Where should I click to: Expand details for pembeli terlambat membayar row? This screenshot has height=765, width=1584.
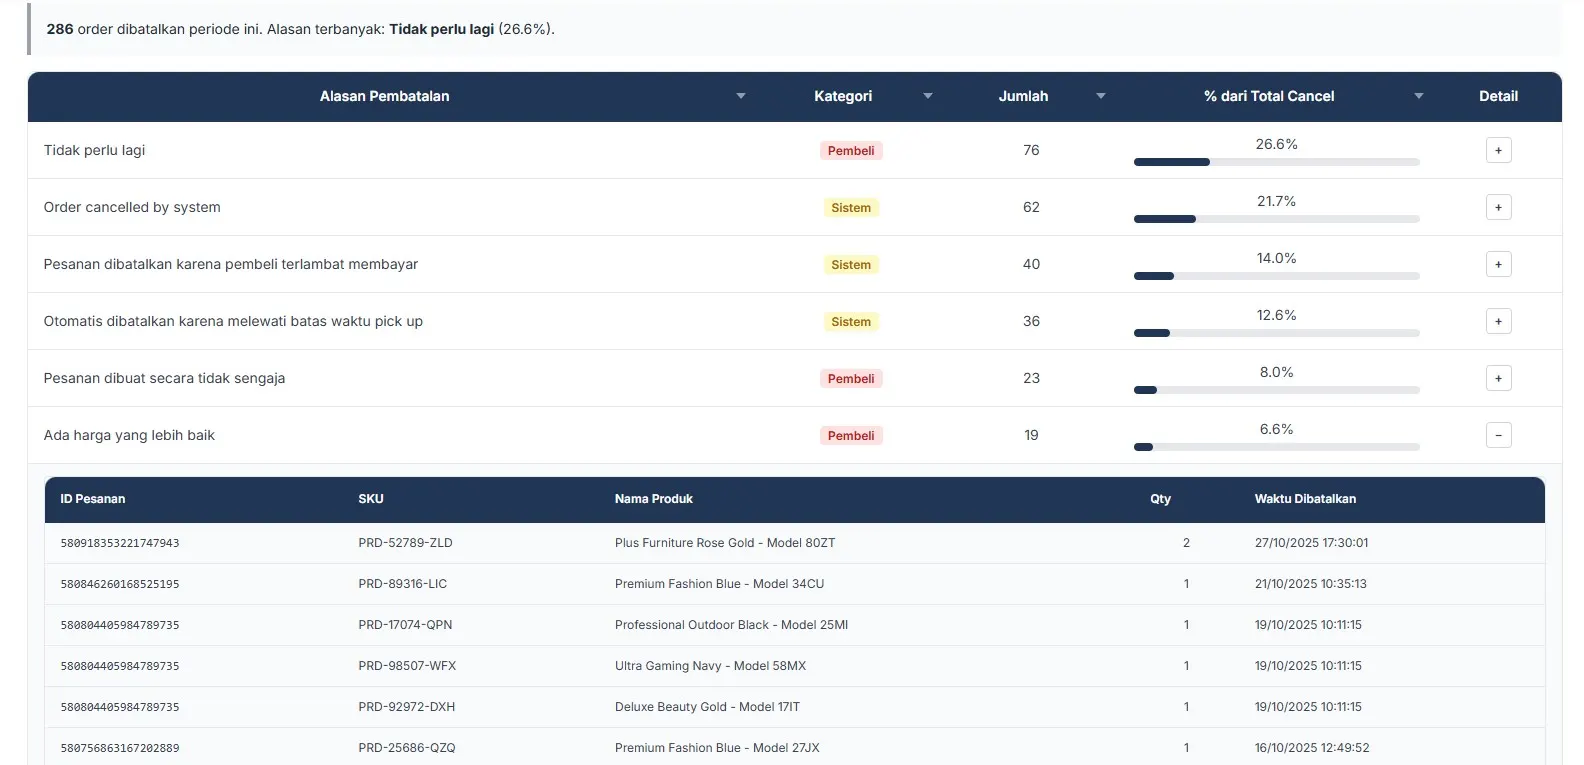pos(1498,264)
